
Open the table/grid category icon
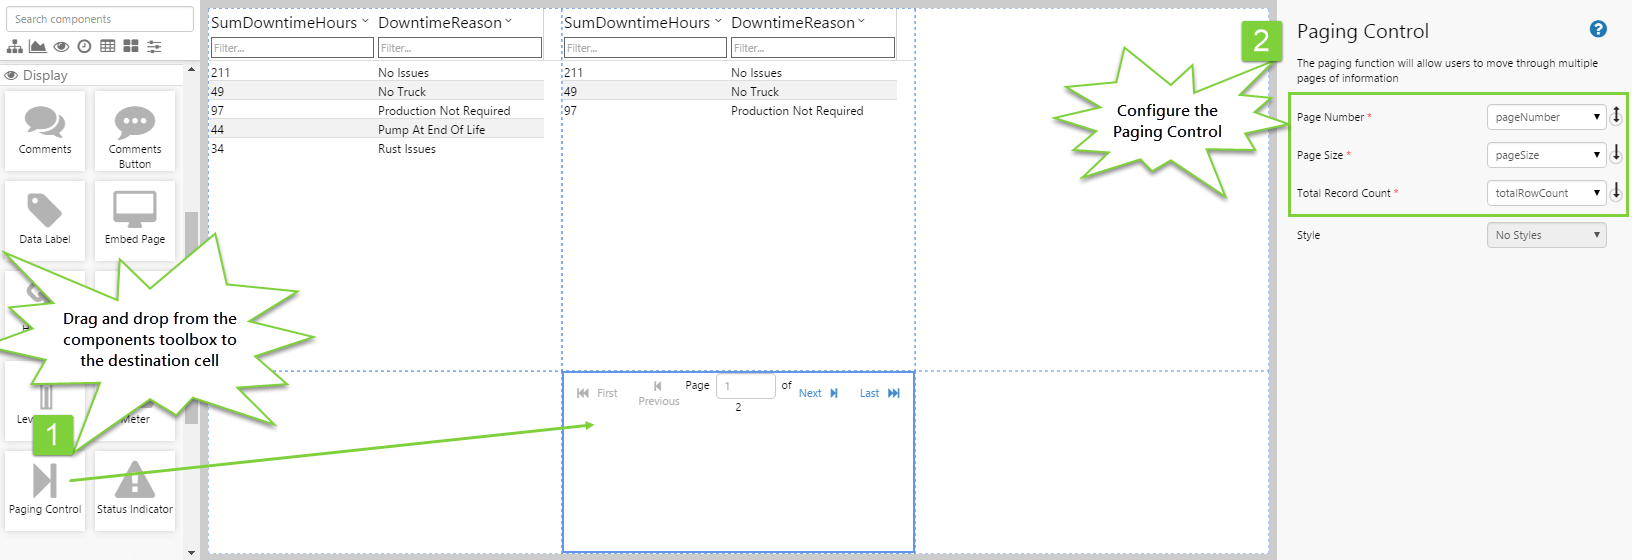click(x=107, y=46)
